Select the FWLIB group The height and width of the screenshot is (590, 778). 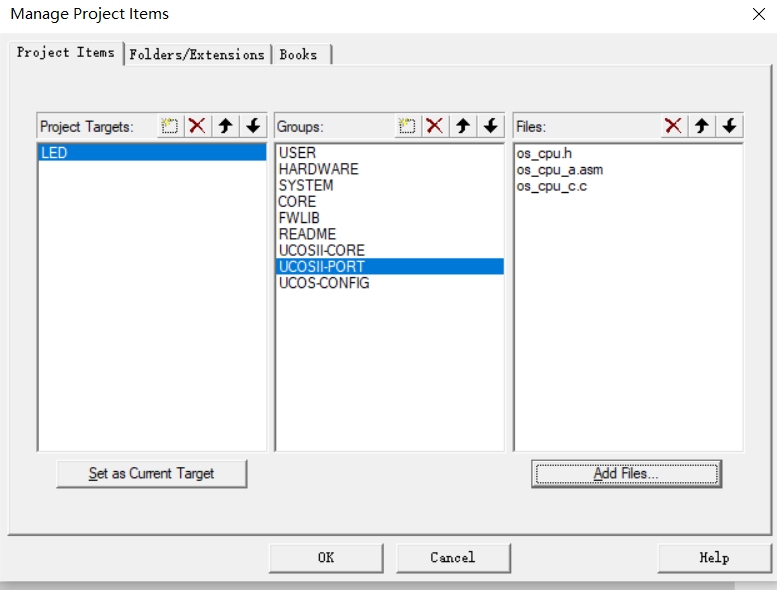click(389, 218)
